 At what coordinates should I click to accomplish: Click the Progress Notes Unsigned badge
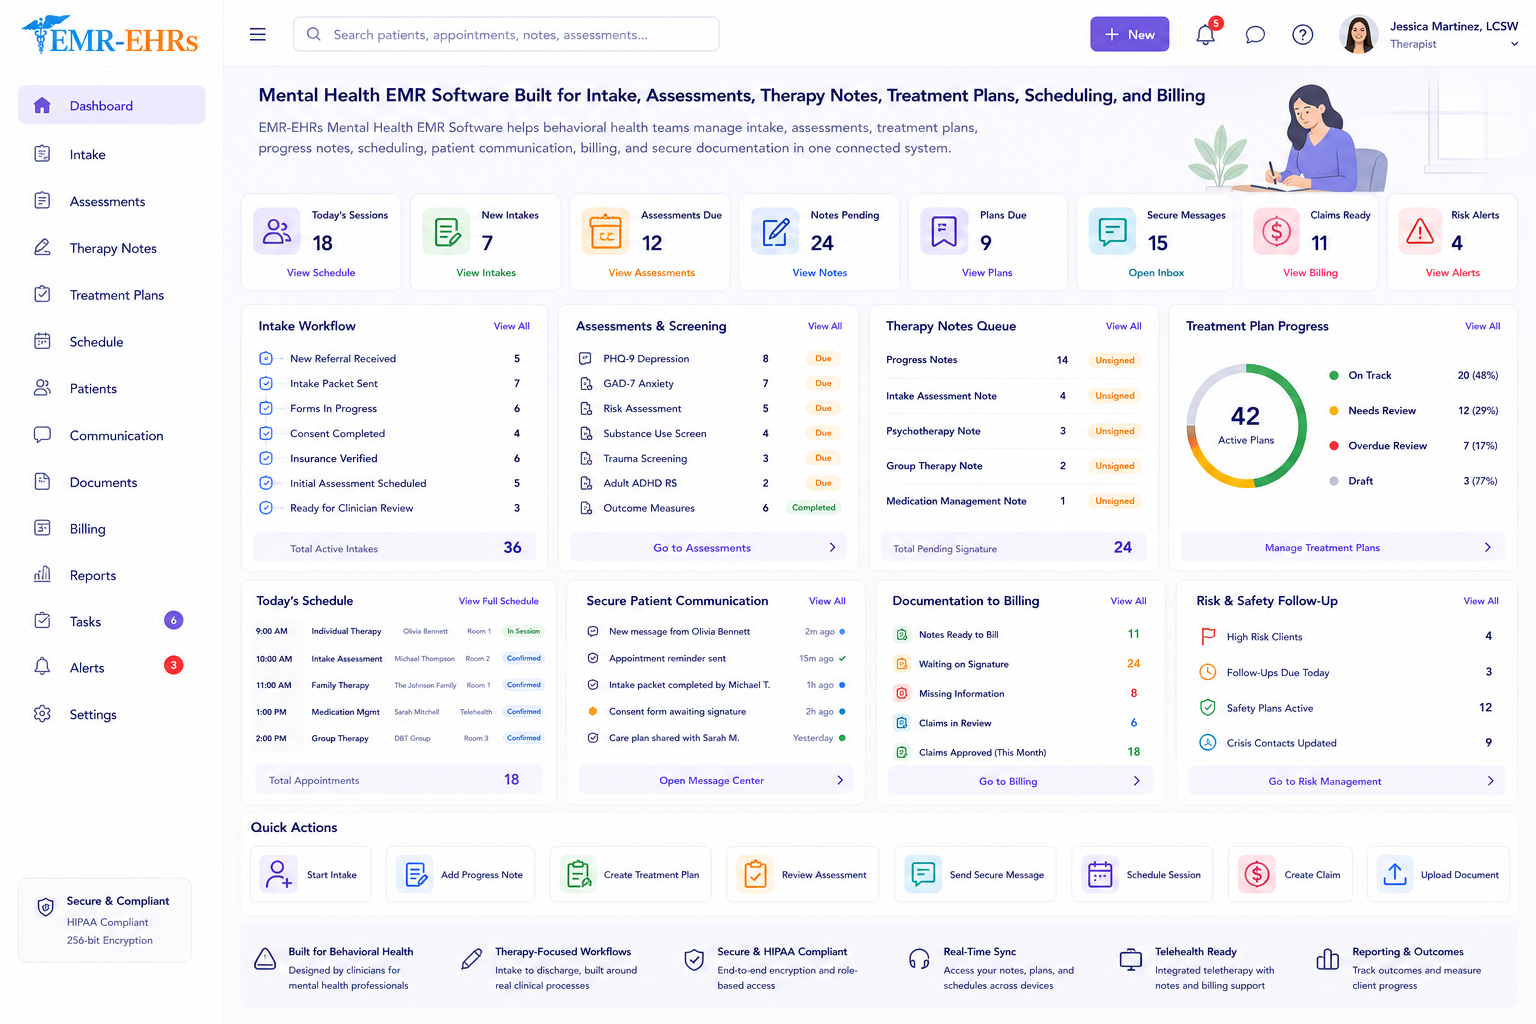tap(1114, 360)
